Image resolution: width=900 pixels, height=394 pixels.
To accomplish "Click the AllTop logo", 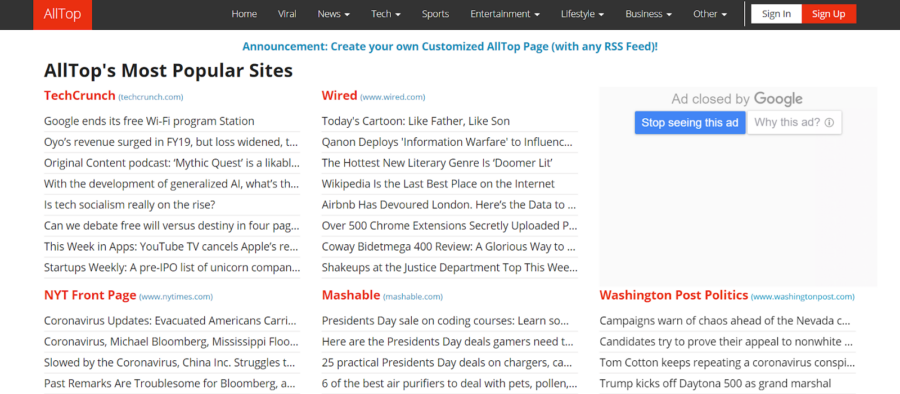I will (62, 14).
